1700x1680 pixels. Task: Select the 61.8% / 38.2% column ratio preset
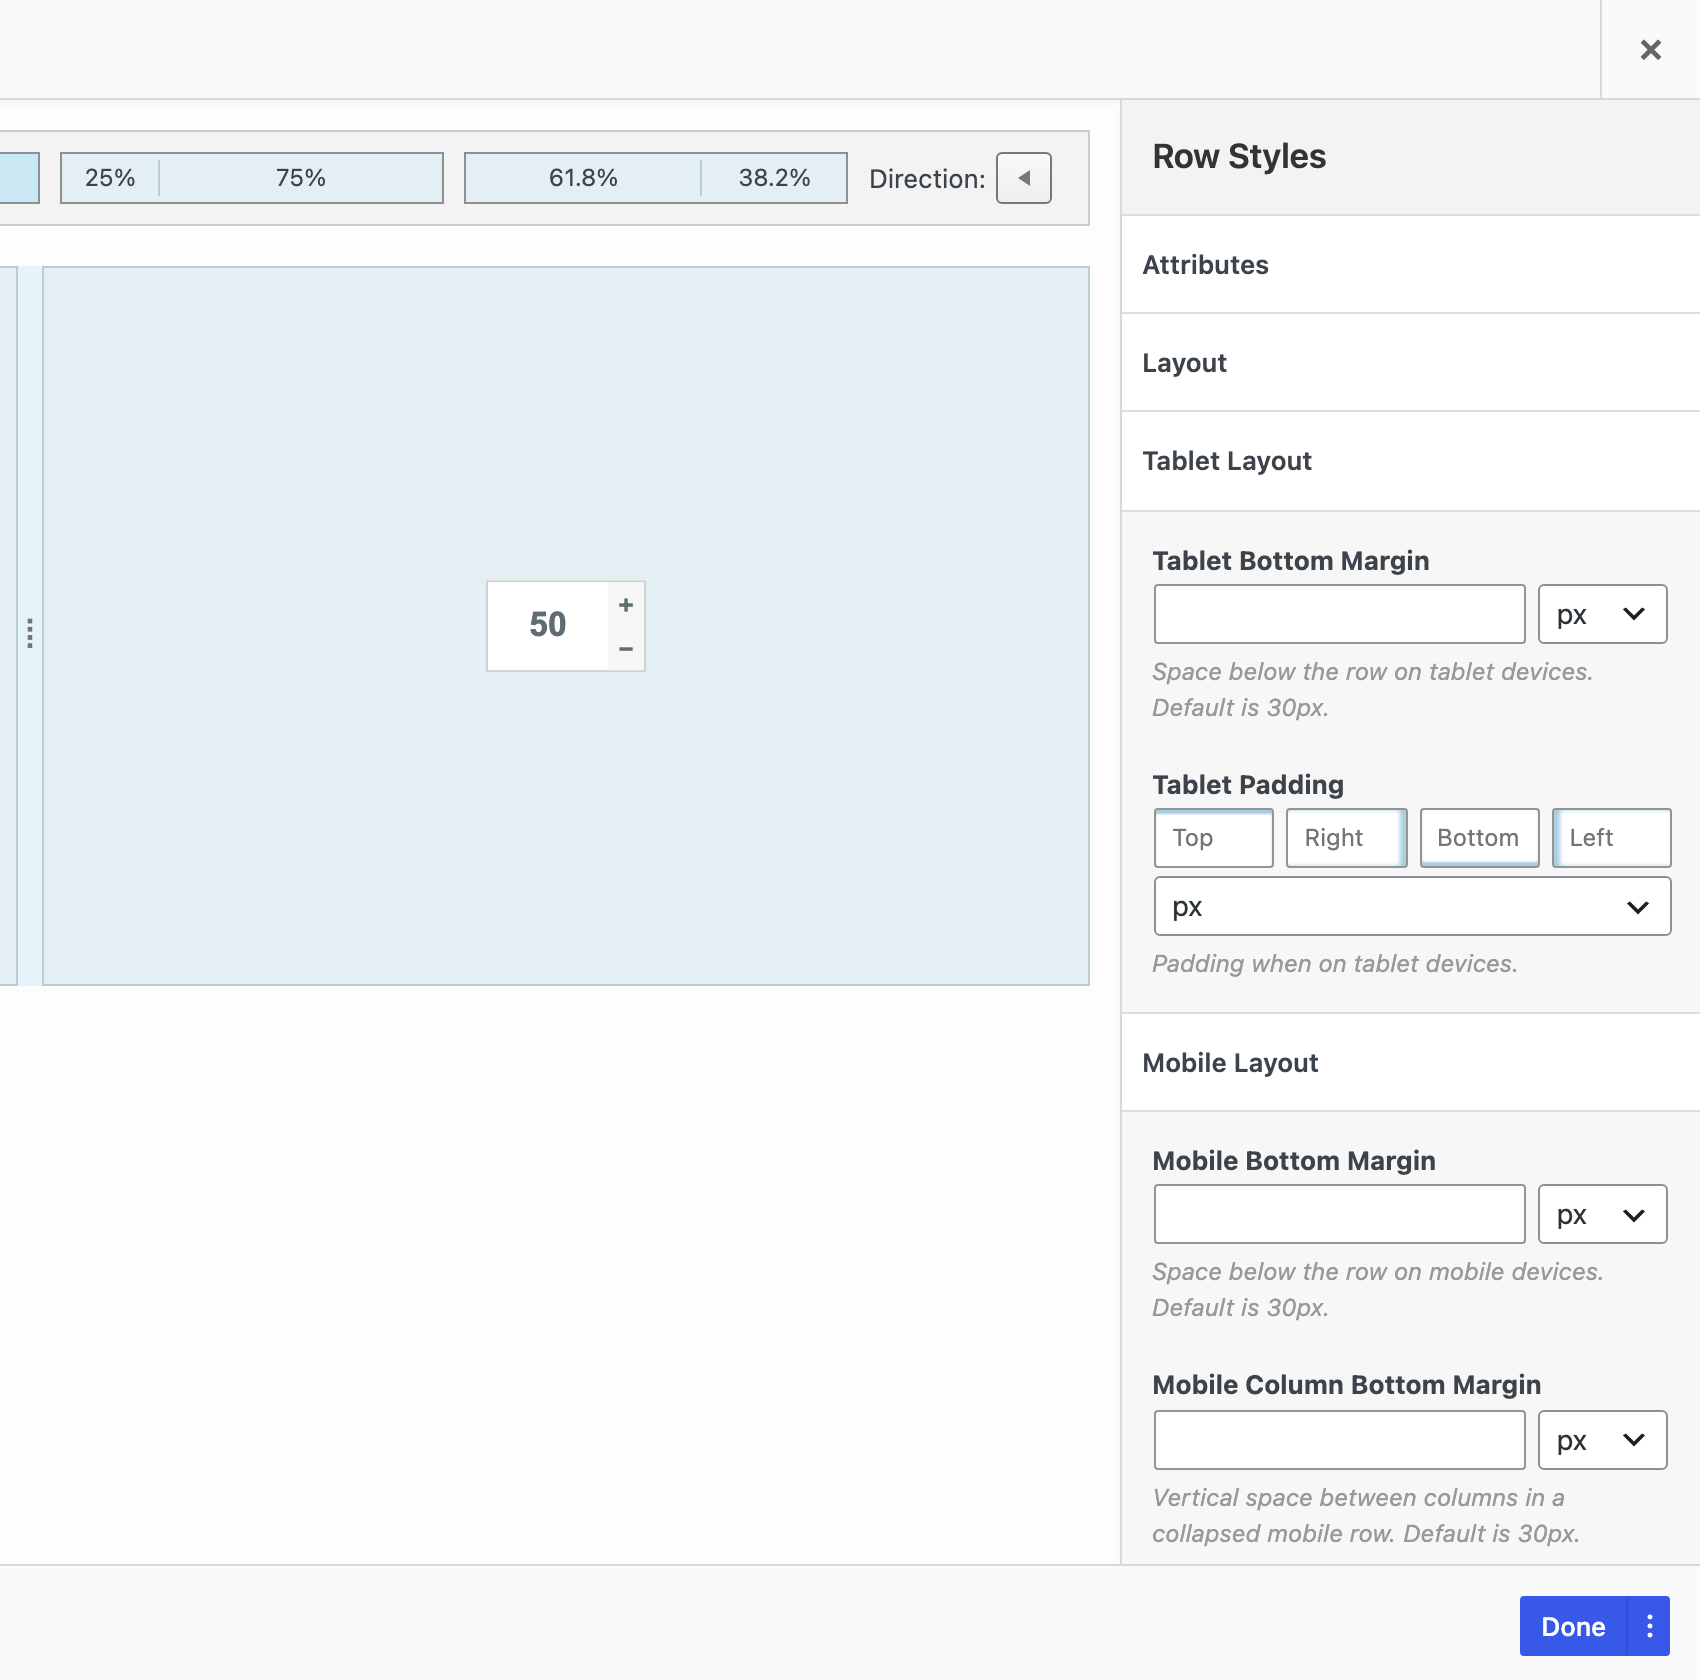[x=656, y=178]
